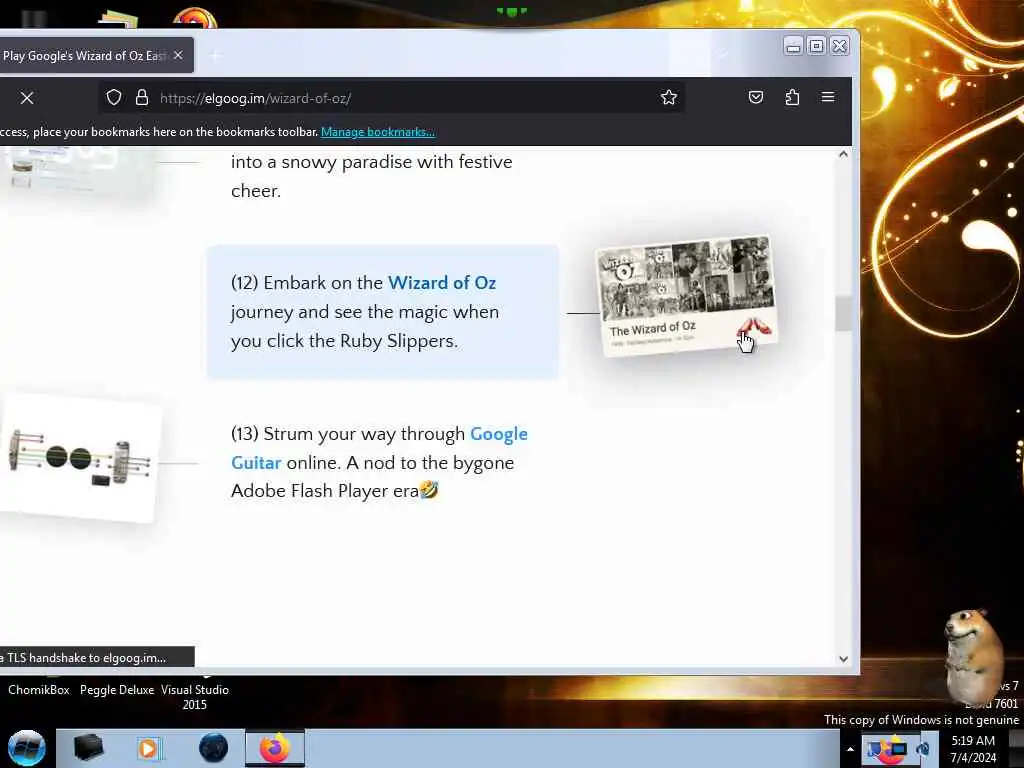
Task: Click the hamster desktop figure
Action: point(973,656)
